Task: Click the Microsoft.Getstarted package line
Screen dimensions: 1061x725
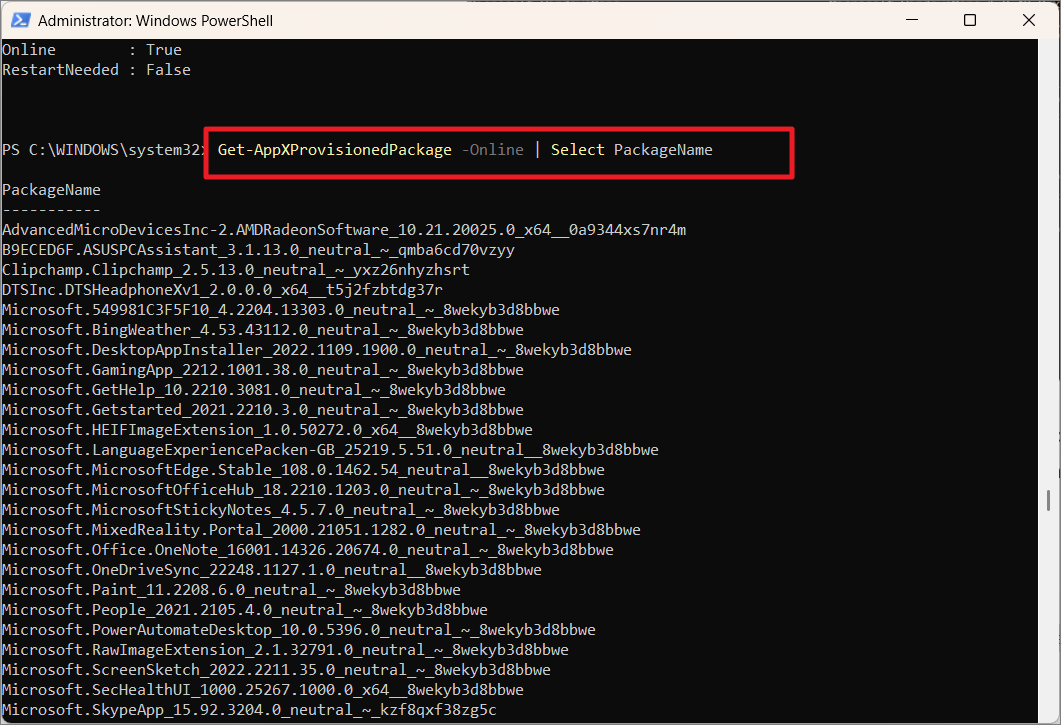Action: (263, 410)
